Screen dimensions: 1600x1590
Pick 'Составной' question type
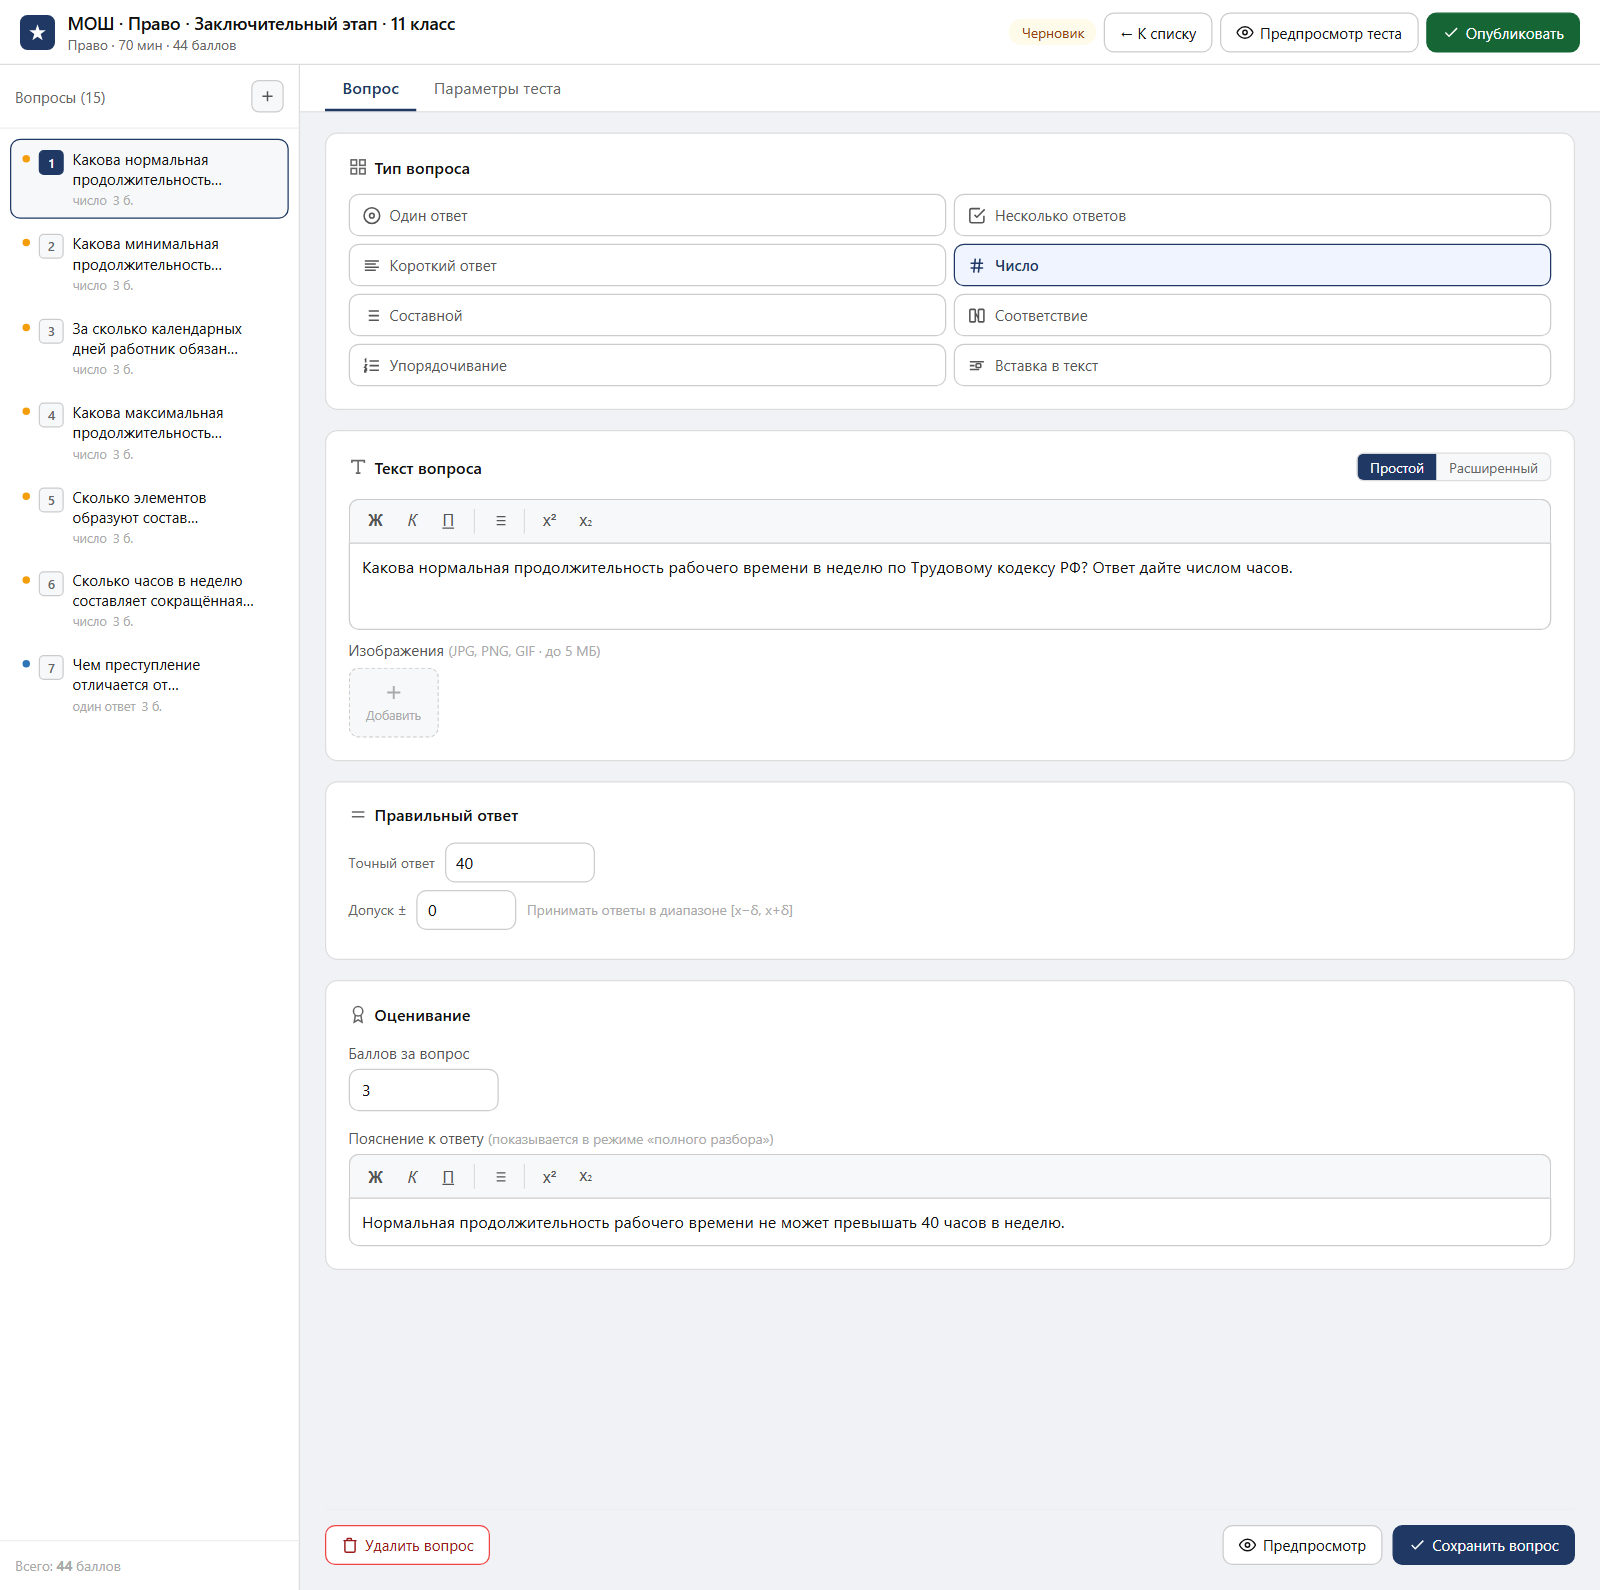[647, 316]
